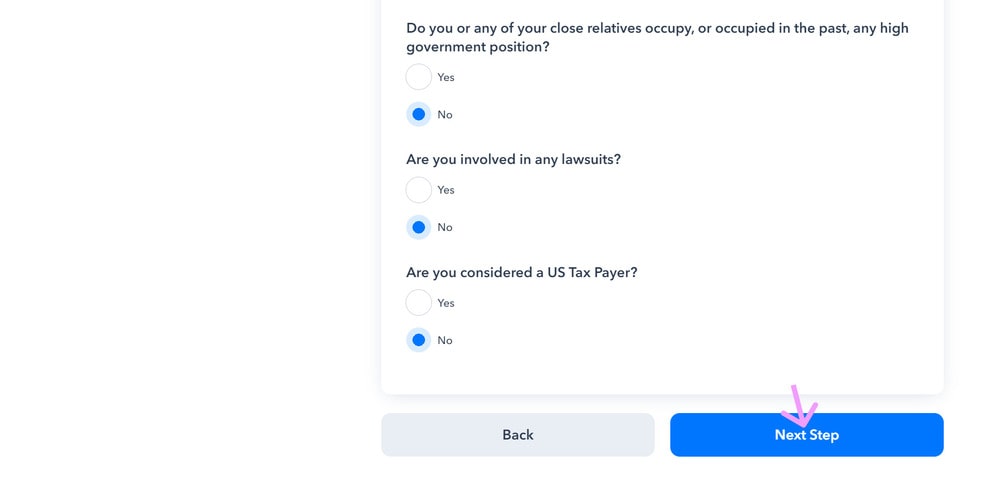Click 'No' label text under US Tax Payer question
The height and width of the screenshot is (480, 1000).
(445, 341)
